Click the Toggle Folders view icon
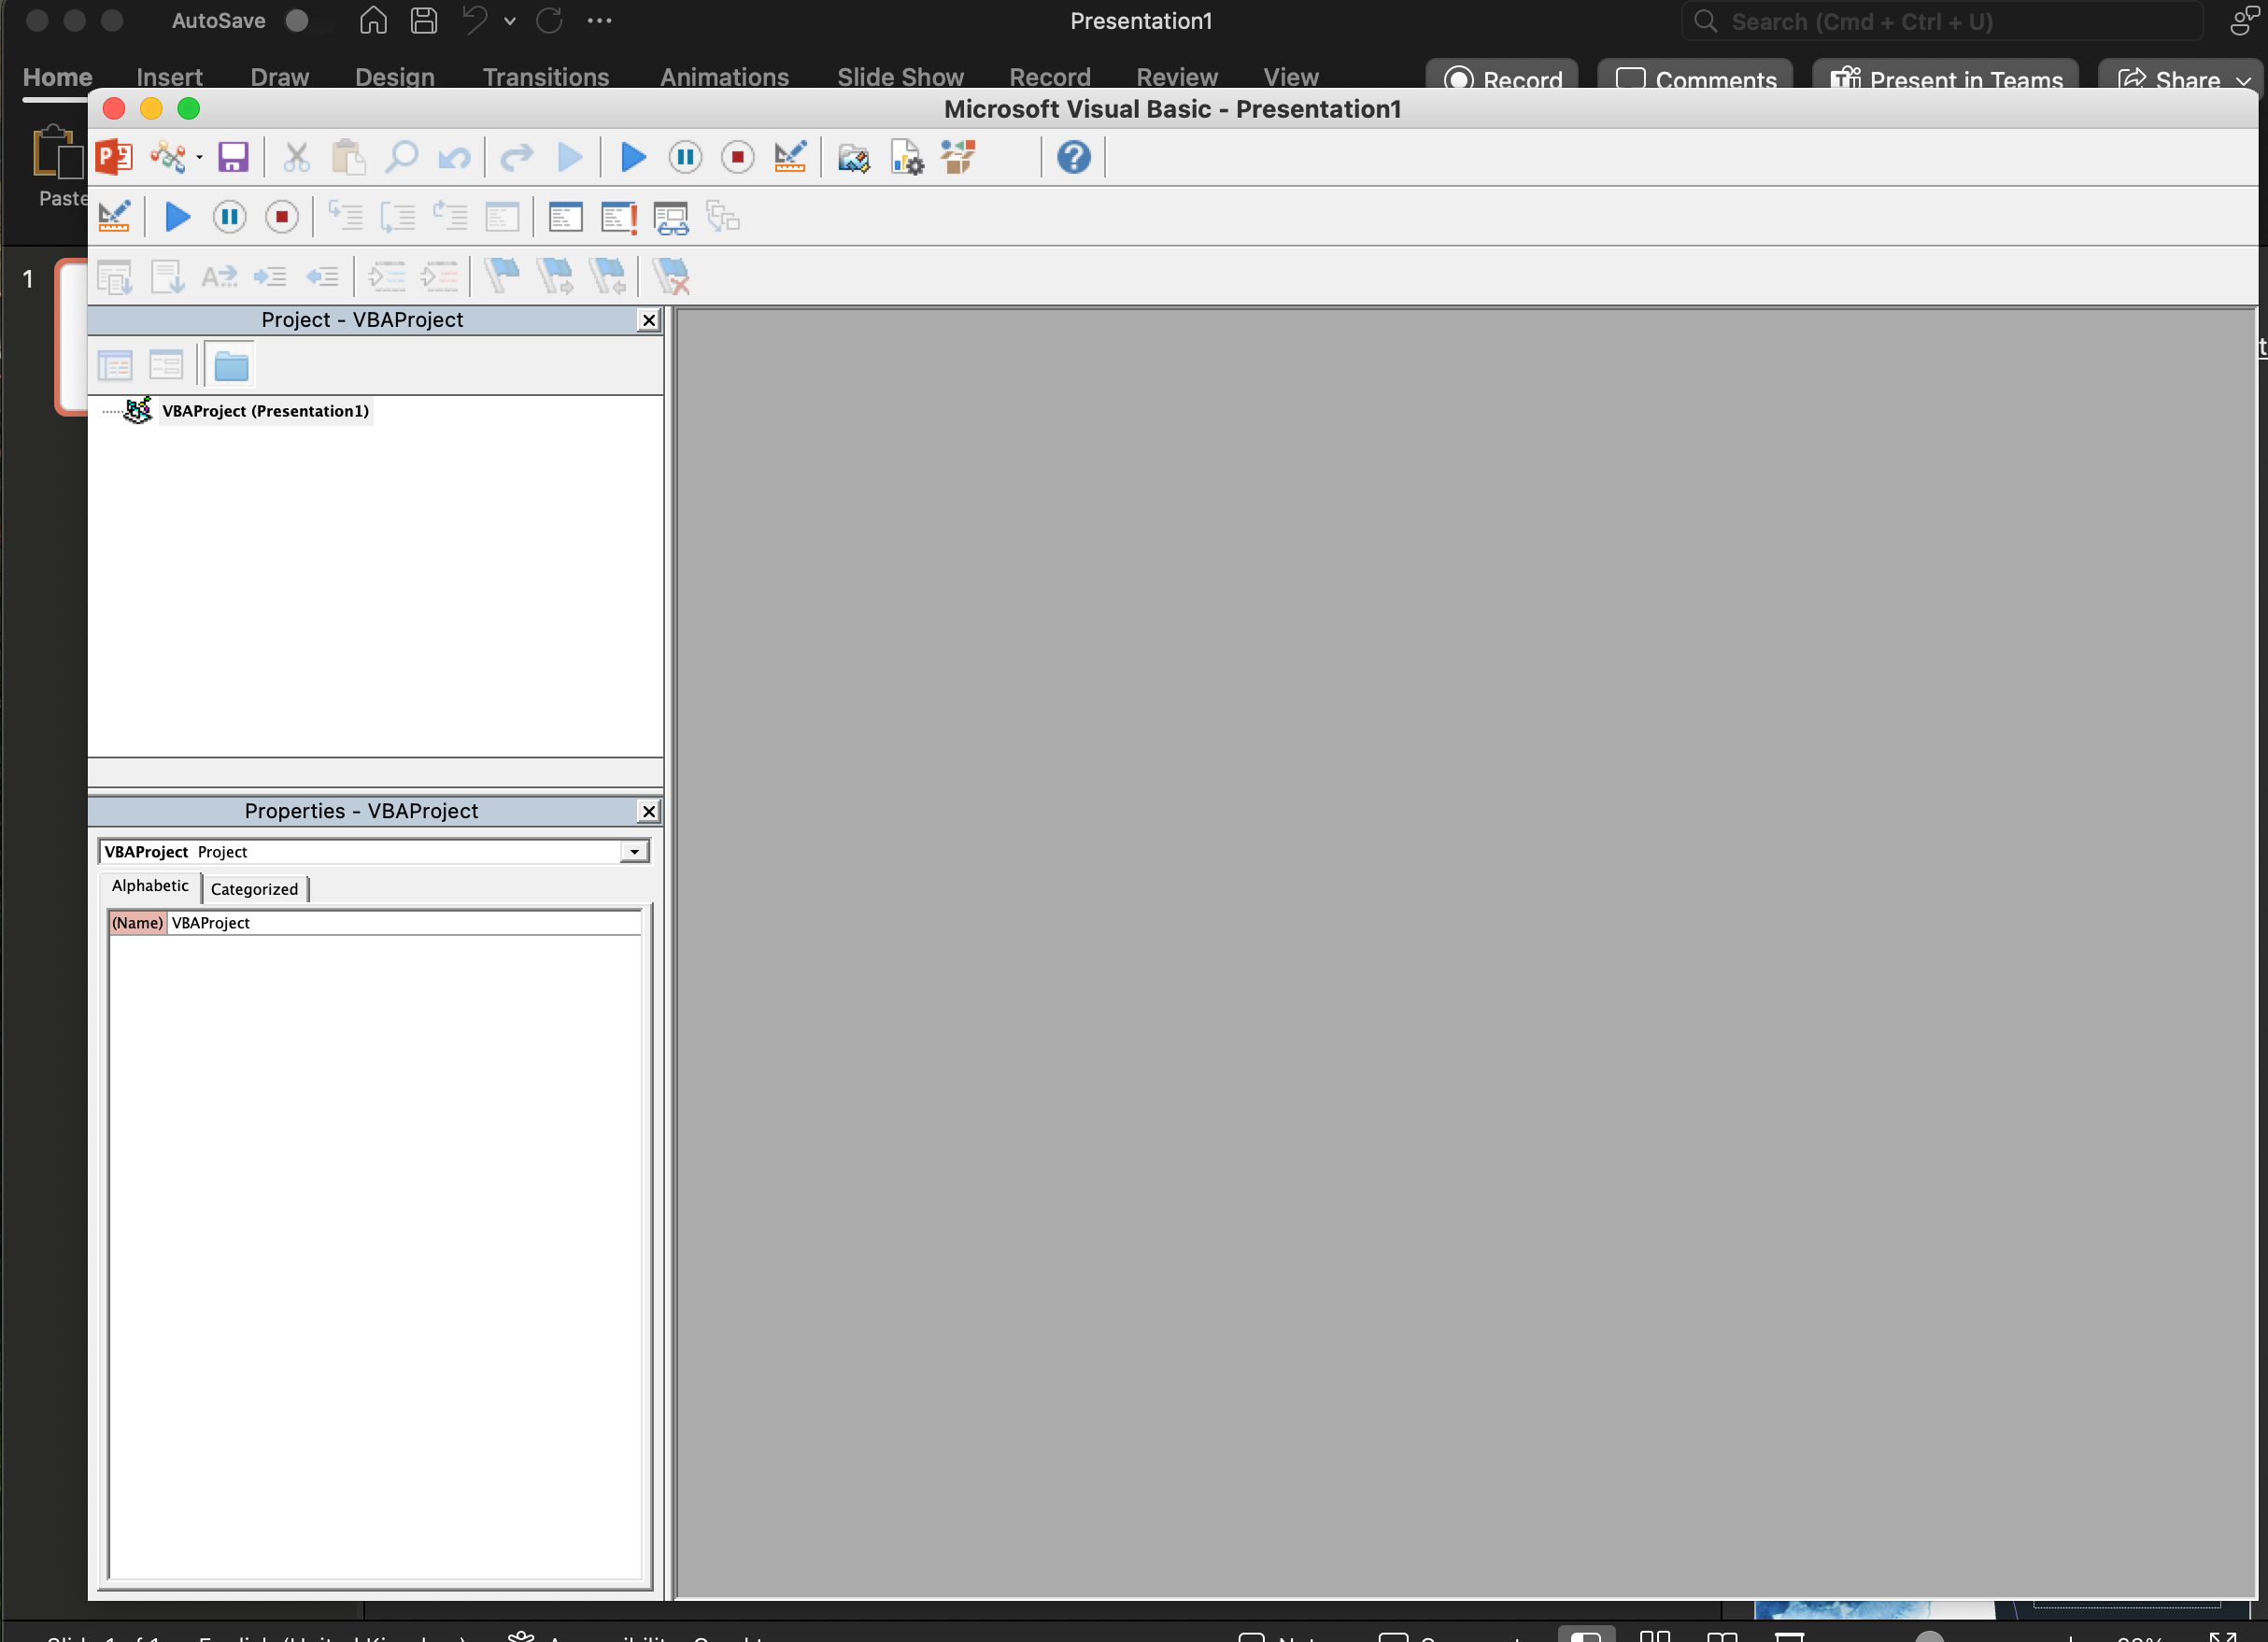2268x1642 pixels. click(x=231, y=364)
